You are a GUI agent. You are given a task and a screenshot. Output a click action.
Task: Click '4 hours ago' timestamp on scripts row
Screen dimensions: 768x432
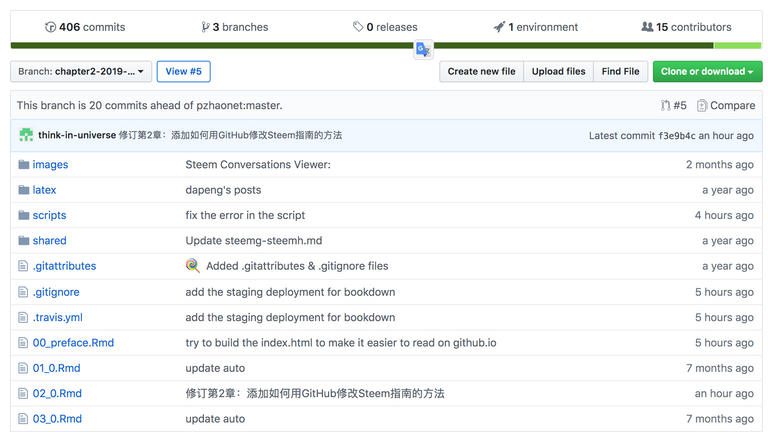coord(724,216)
